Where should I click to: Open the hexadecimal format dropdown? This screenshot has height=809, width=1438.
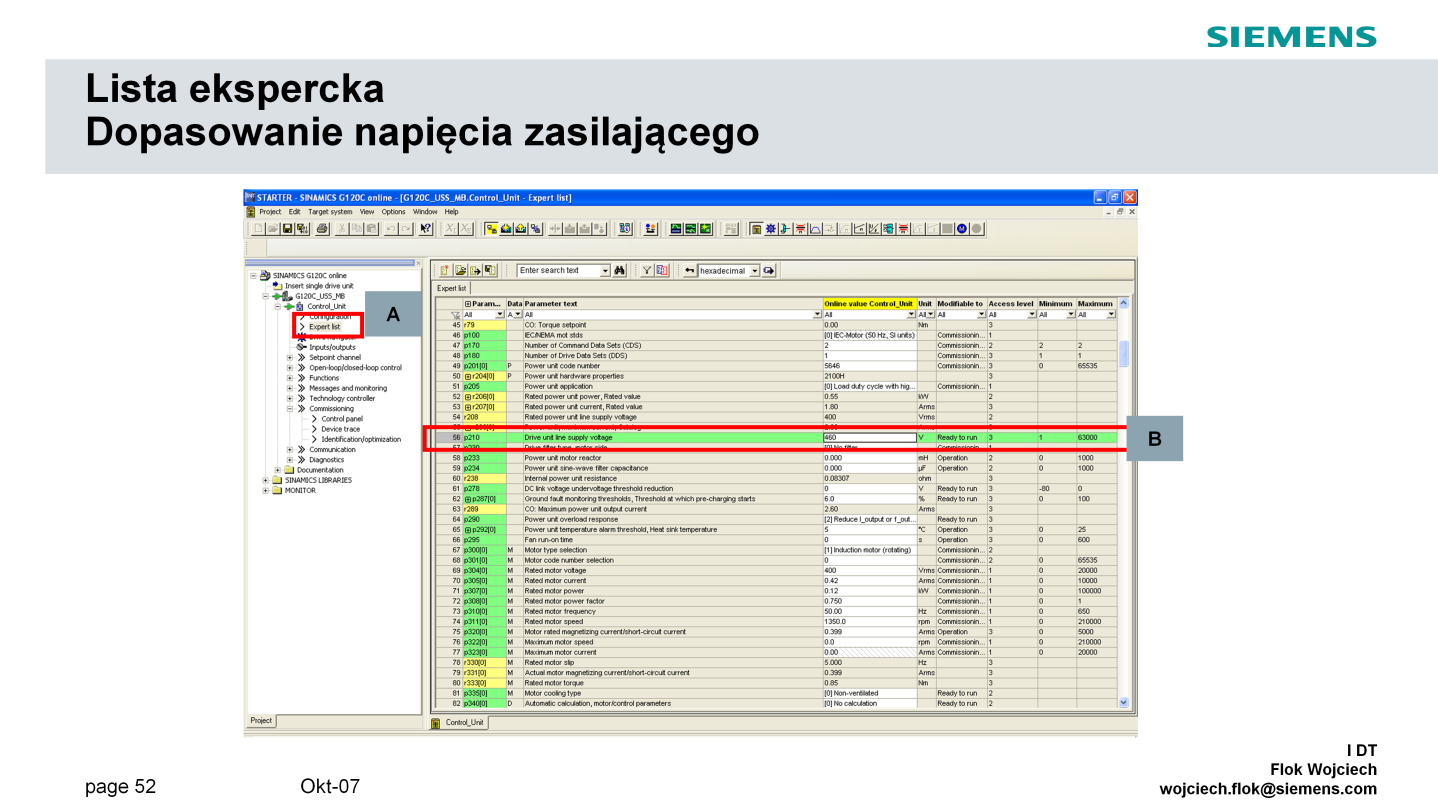click(754, 270)
